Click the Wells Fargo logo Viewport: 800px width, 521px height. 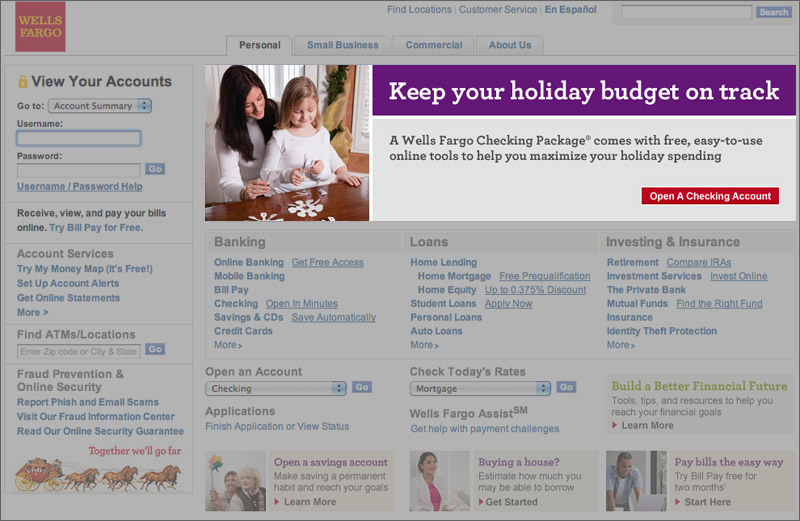[40, 27]
